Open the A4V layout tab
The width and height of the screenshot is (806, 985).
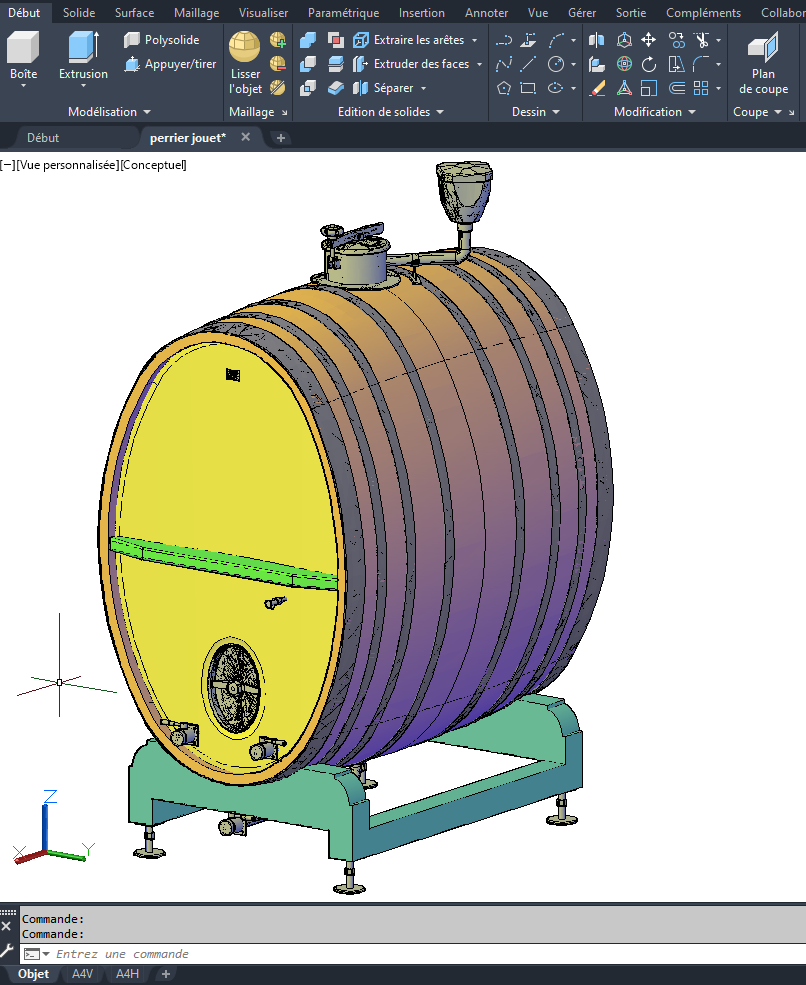(84, 974)
